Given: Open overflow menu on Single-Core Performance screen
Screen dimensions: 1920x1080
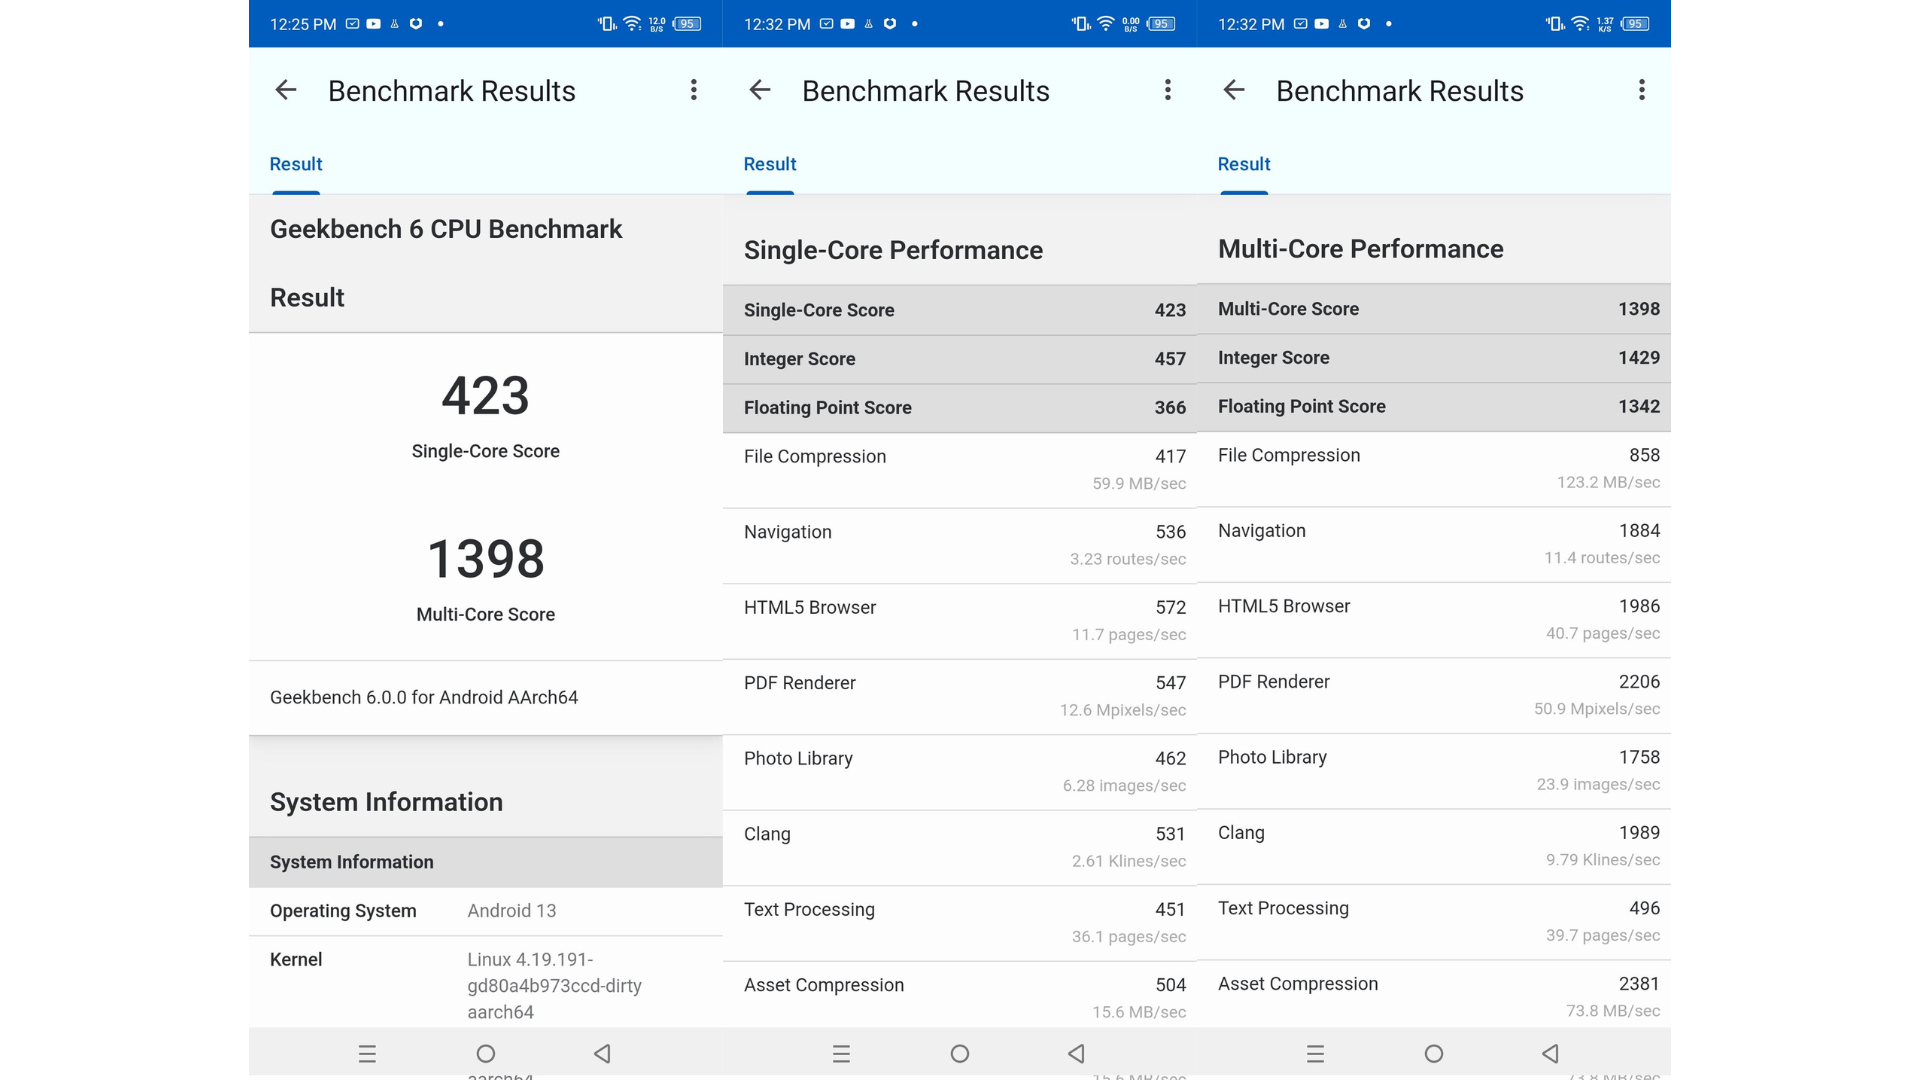Looking at the screenshot, I should 1167,90.
